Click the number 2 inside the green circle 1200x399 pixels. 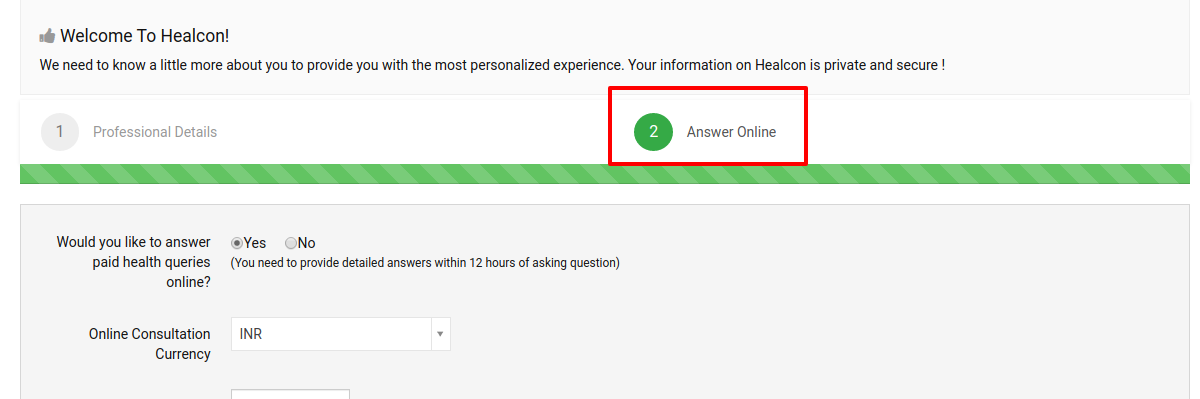(x=653, y=132)
